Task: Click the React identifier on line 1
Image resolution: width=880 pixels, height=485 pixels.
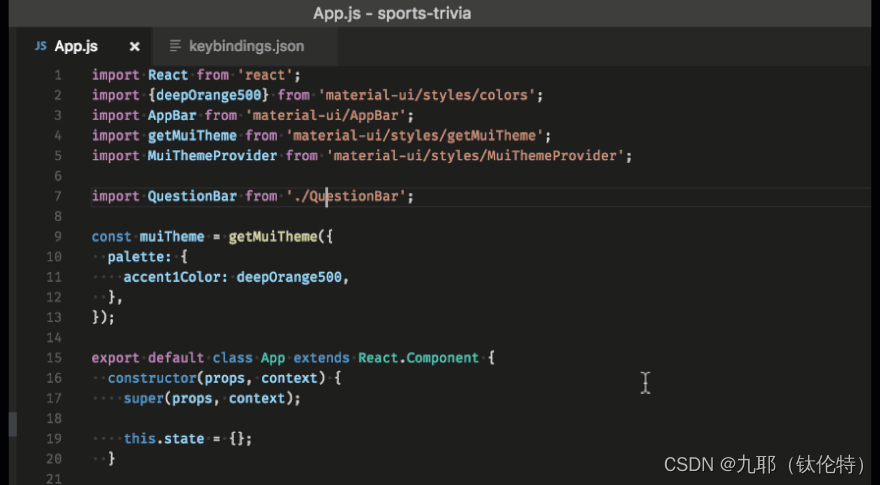Action: (x=168, y=75)
